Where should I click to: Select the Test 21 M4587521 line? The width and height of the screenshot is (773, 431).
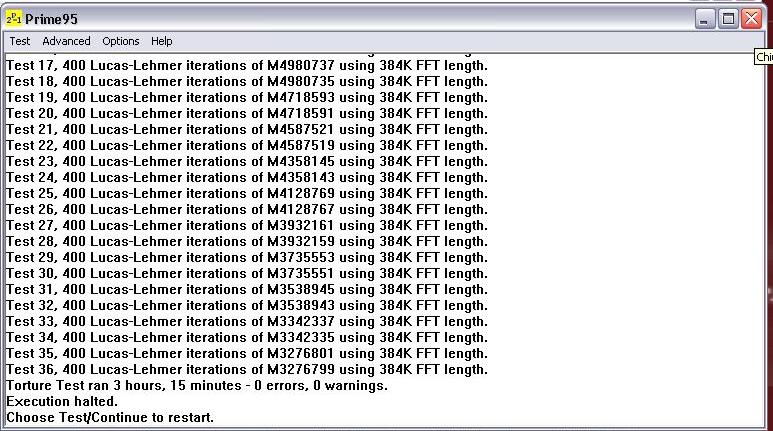[246, 129]
